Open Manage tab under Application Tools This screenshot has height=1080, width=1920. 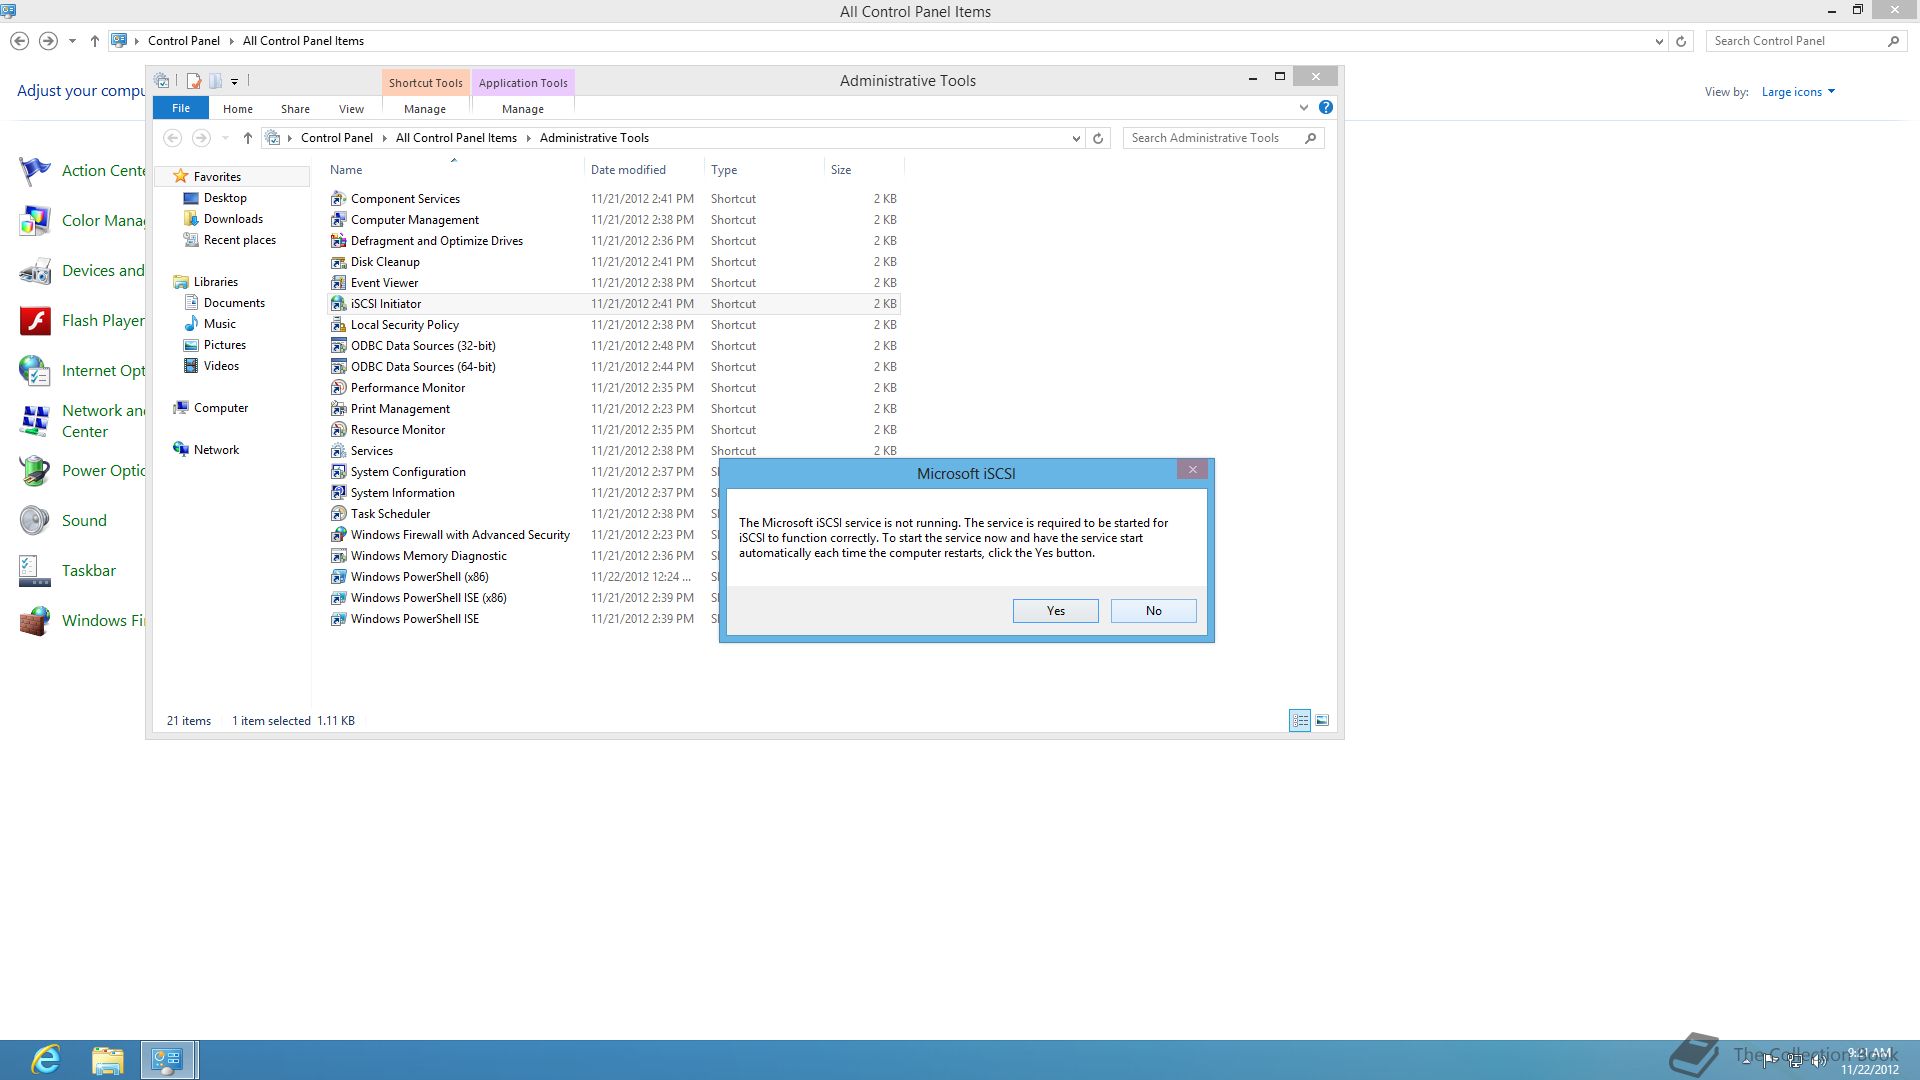click(523, 109)
